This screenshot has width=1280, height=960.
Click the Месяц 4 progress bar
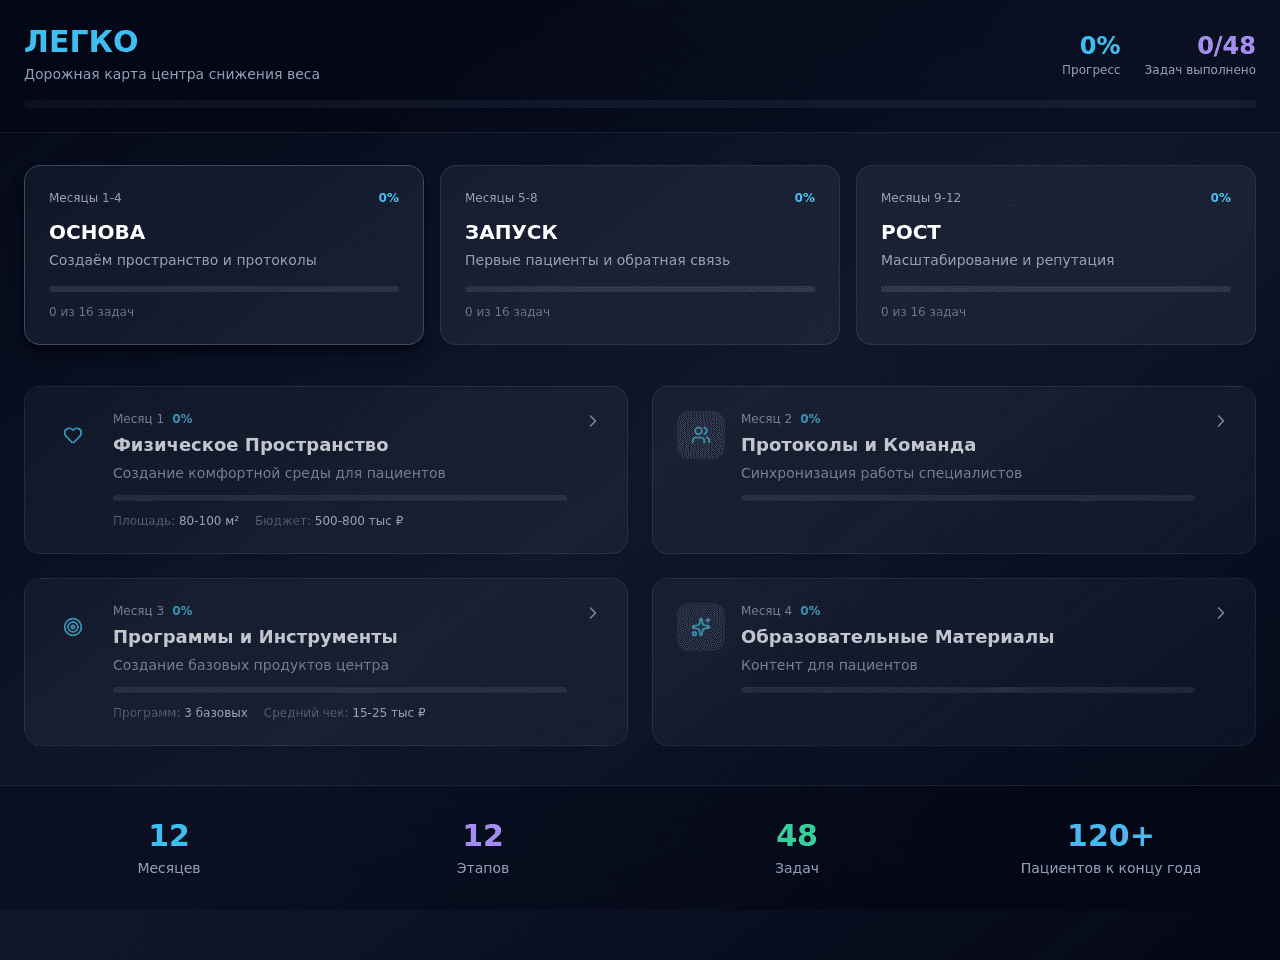pyautogui.click(x=968, y=690)
